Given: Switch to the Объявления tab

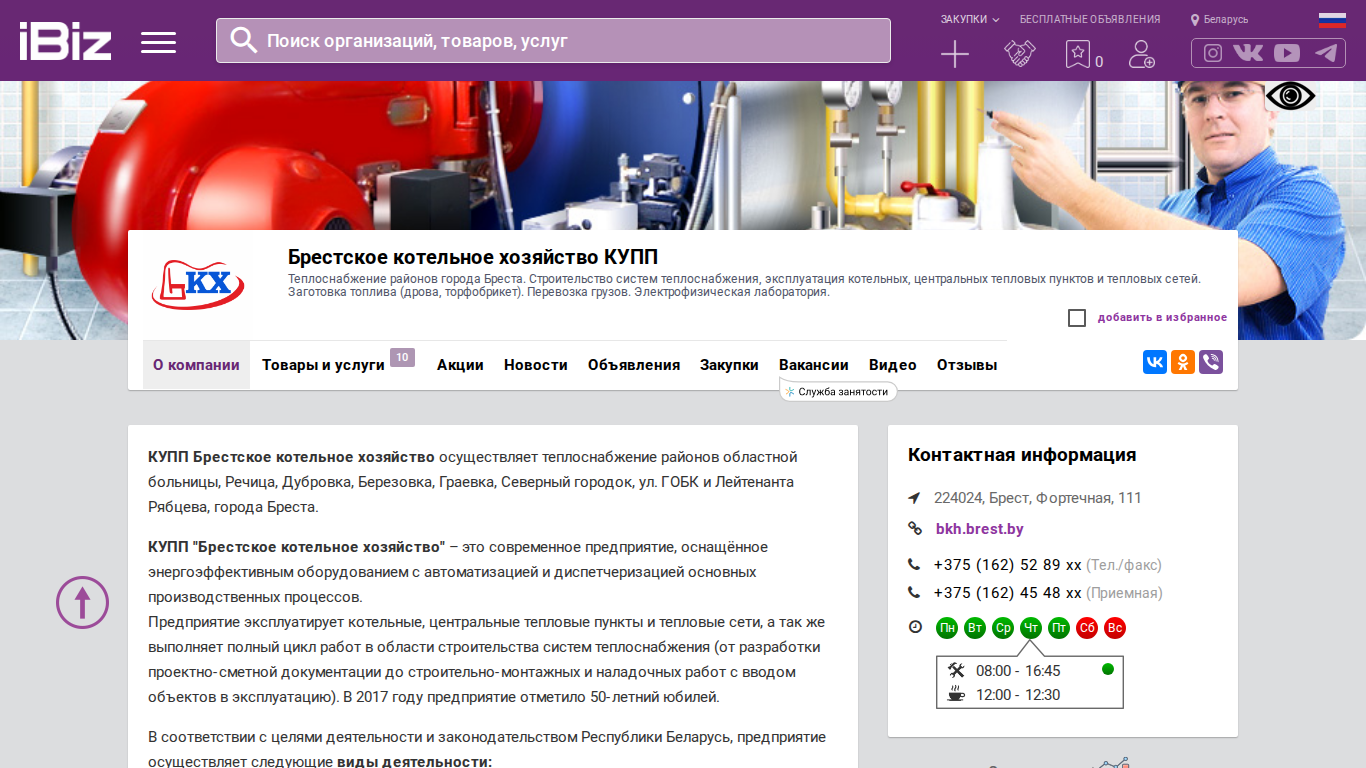Looking at the screenshot, I should [634, 365].
